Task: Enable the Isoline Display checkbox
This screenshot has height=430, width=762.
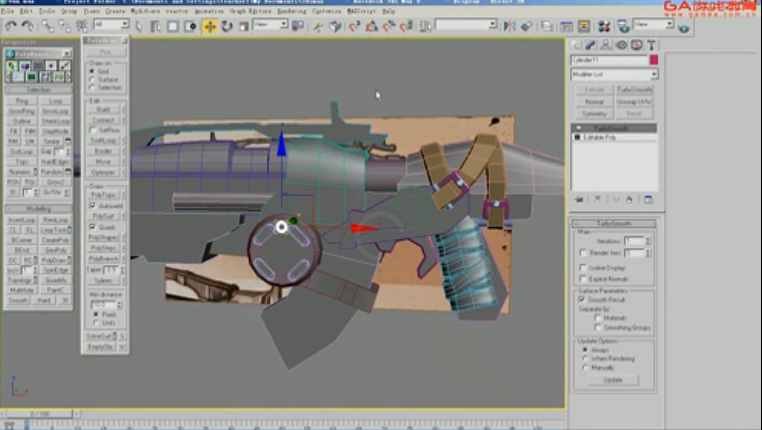Action: tap(583, 268)
